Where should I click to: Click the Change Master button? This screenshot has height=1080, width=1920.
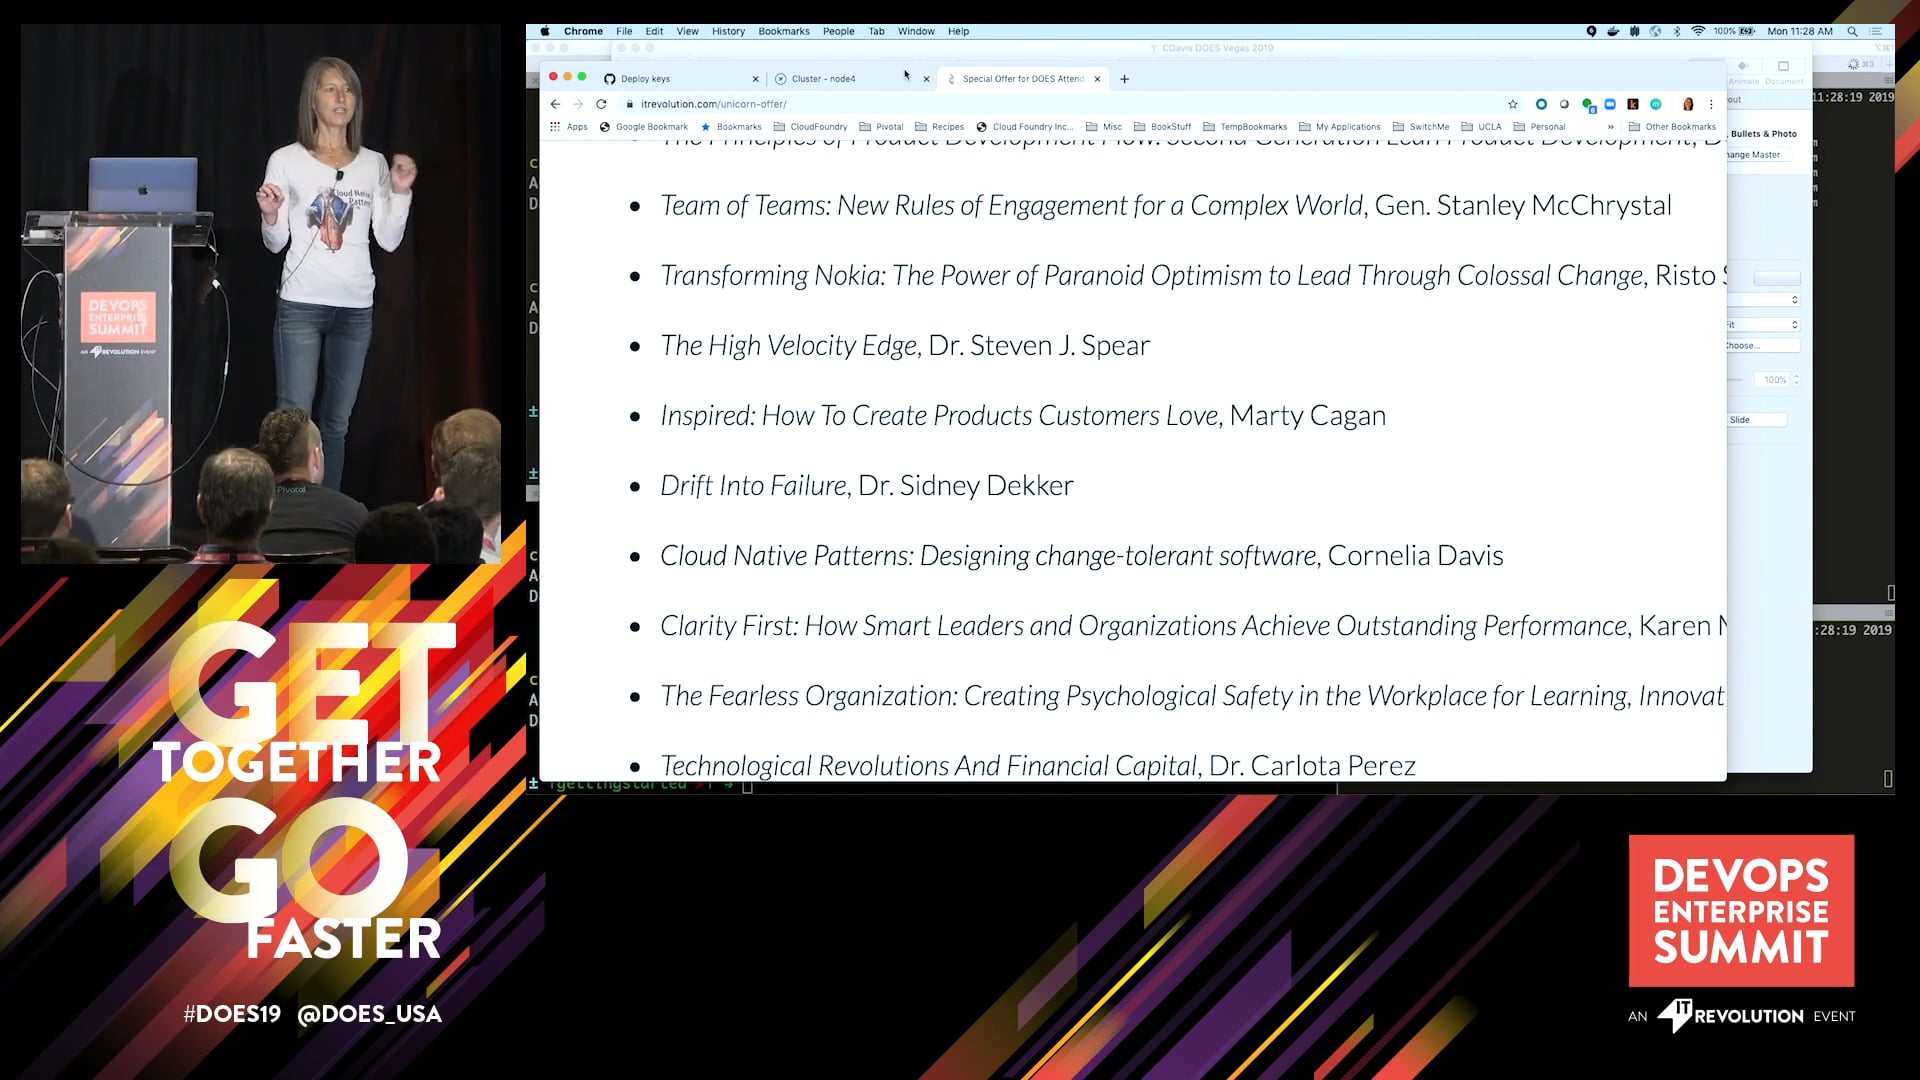click(1757, 155)
